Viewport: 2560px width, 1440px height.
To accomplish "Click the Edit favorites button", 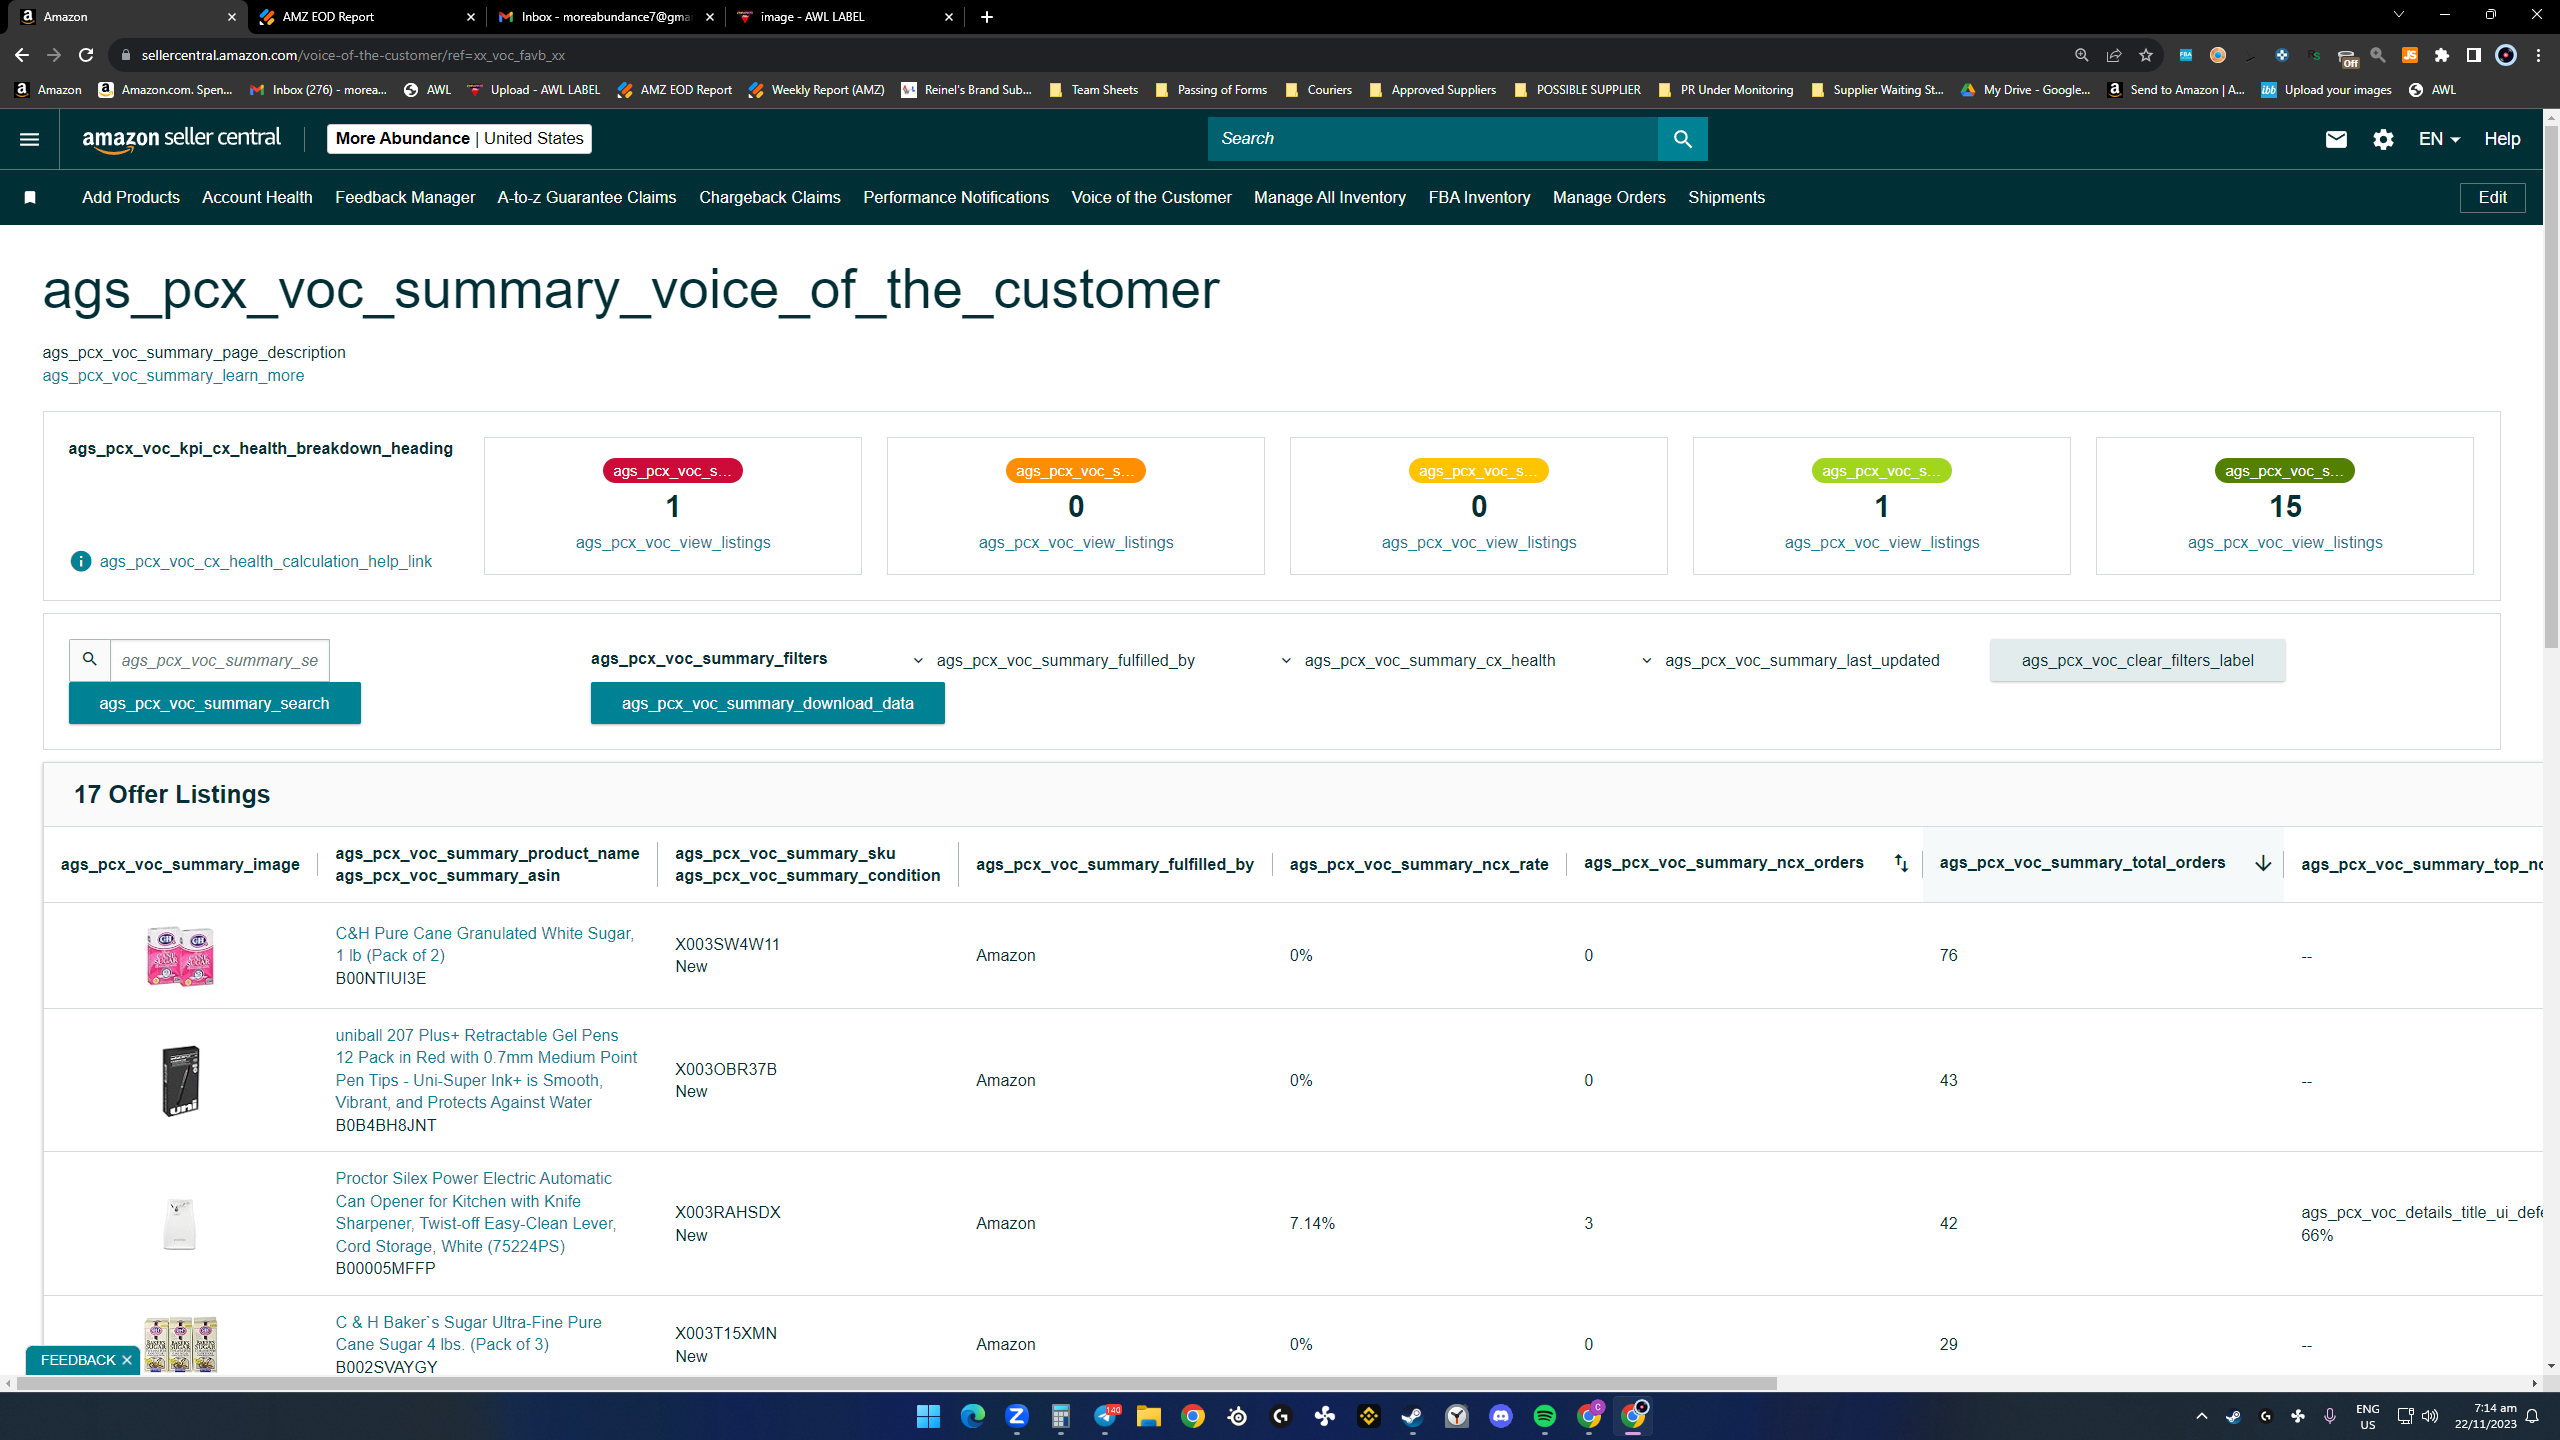I will tap(2492, 197).
